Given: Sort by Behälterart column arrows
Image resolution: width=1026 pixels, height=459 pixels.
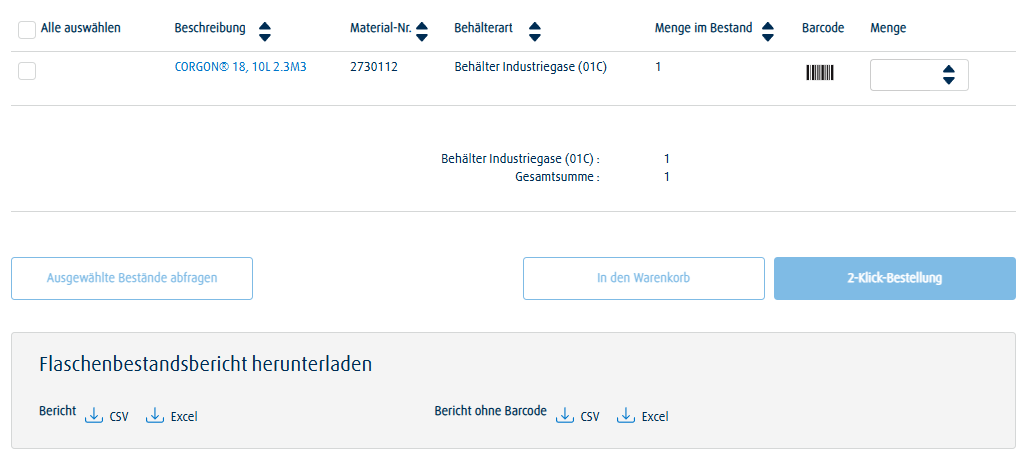Looking at the screenshot, I should pos(535,30).
